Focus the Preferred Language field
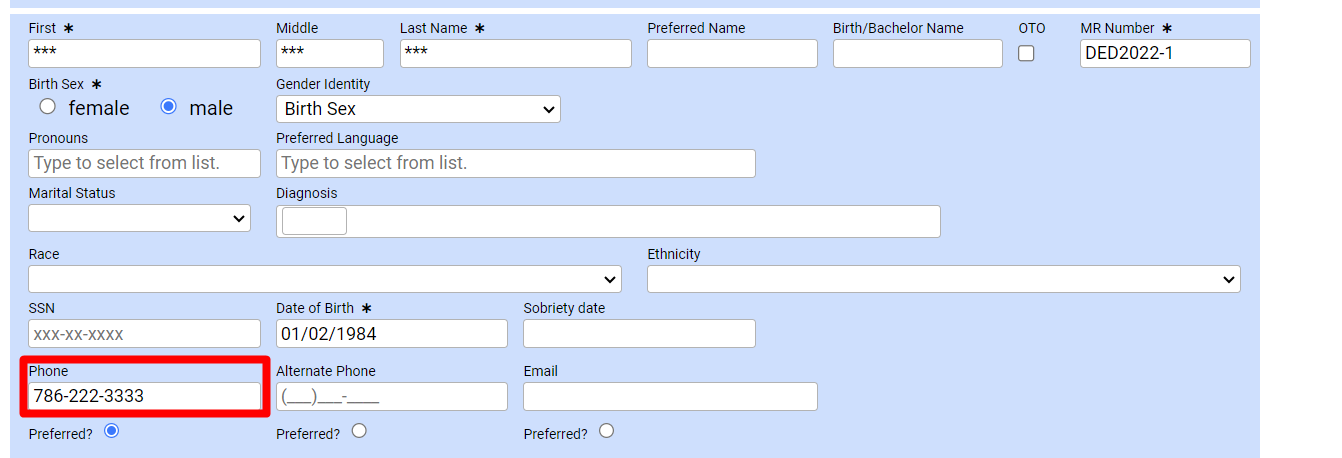Image resolution: width=1342 pixels, height=458 pixels. (x=515, y=163)
